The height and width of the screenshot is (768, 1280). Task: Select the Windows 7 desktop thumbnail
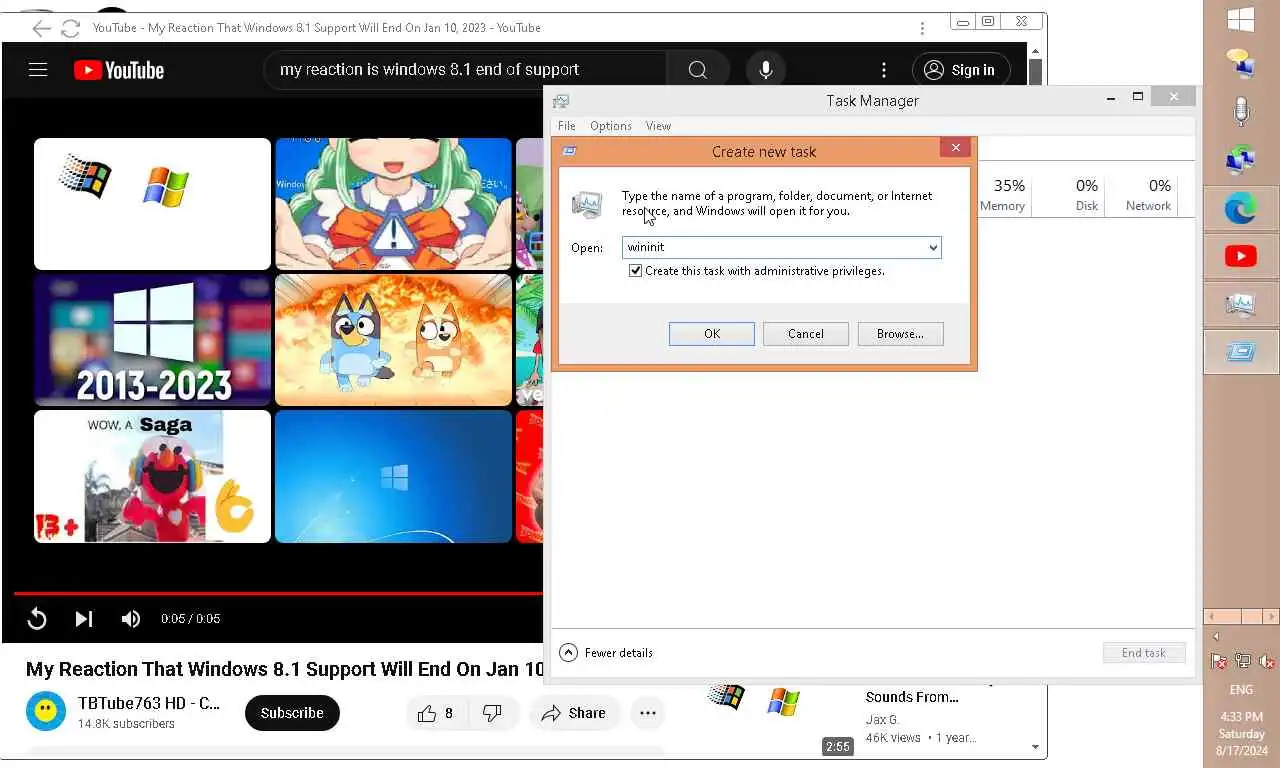pyautogui.click(x=393, y=476)
